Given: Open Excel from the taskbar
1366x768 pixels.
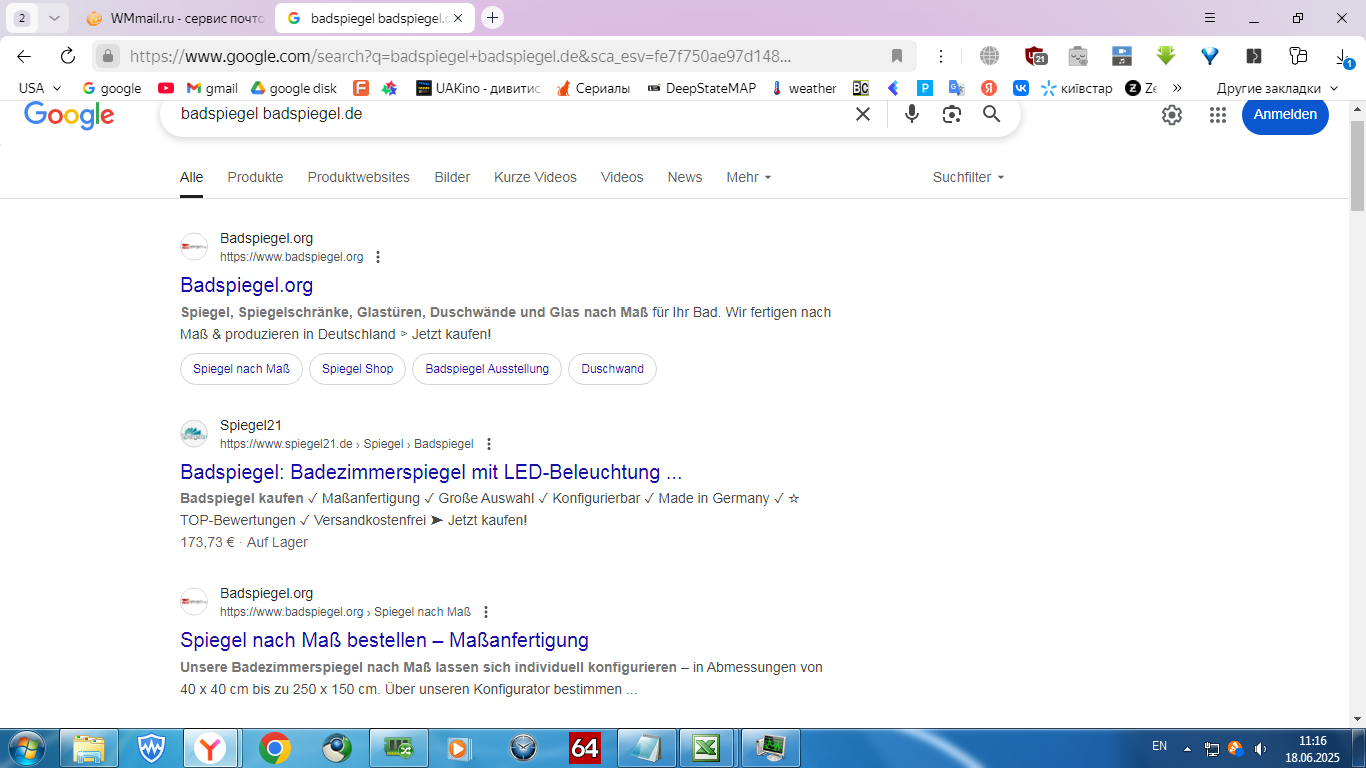Looking at the screenshot, I should (x=707, y=748).
